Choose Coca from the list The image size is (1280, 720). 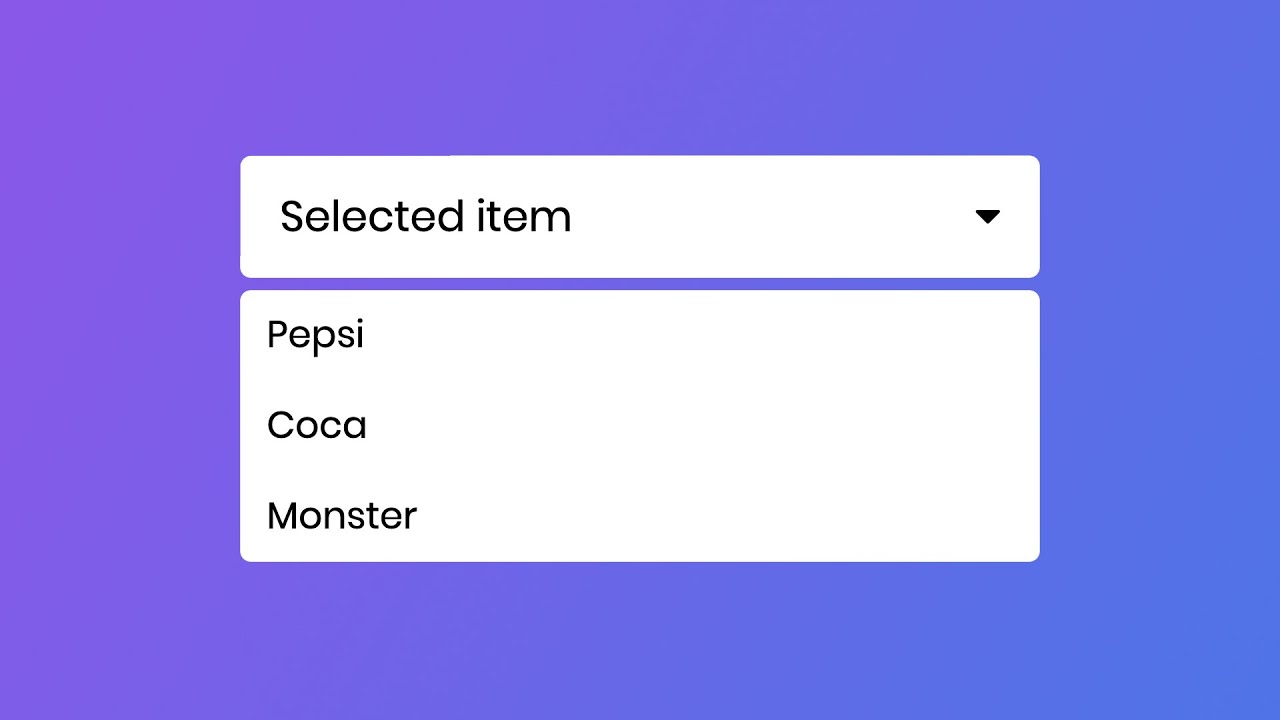pos(317,426)
